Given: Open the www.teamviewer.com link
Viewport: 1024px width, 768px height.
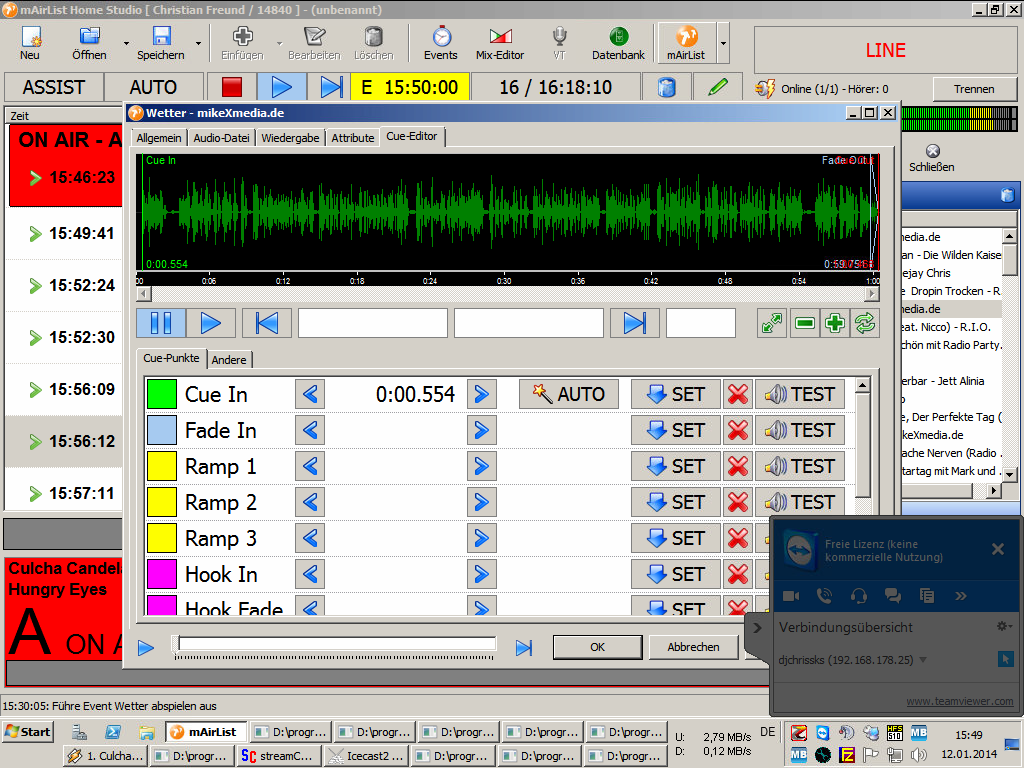Looking at the screenshot, I should [x=959, y=701].
